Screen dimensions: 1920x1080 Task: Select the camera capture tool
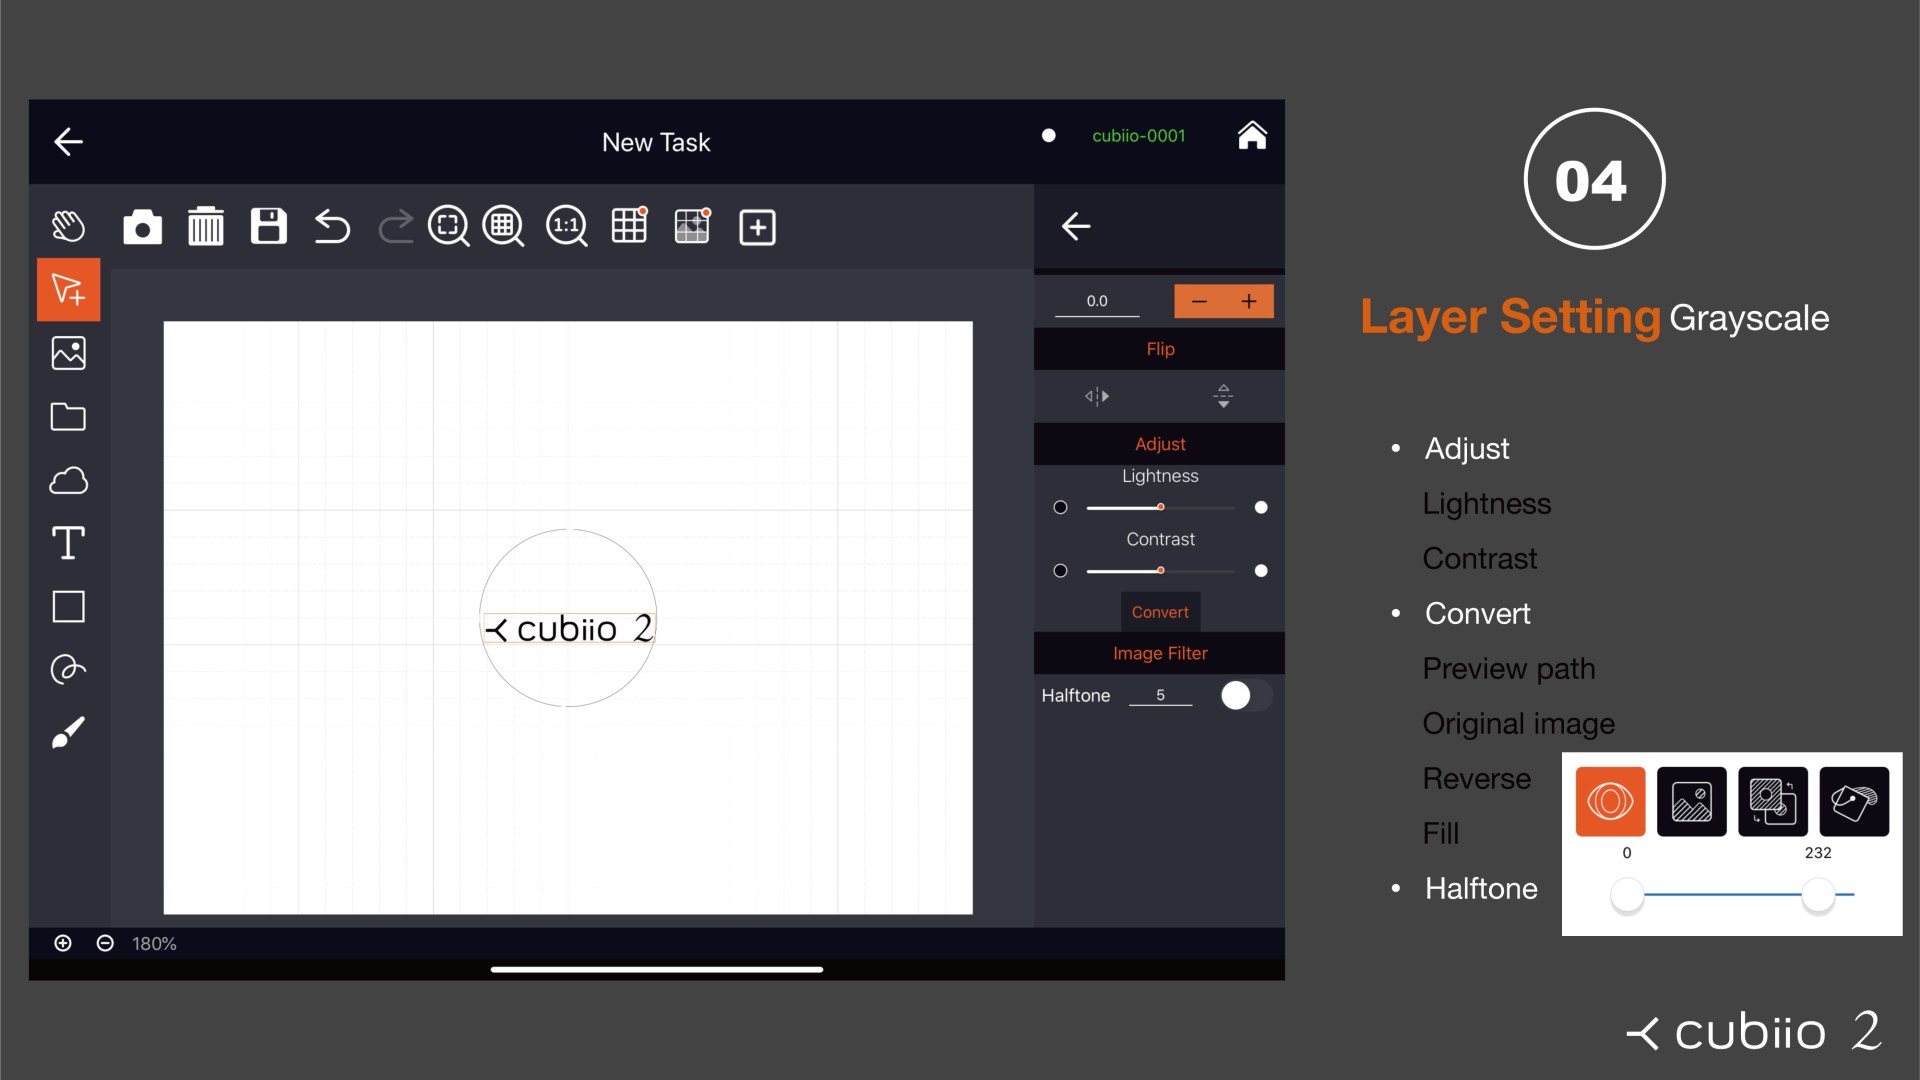(142, 227)
